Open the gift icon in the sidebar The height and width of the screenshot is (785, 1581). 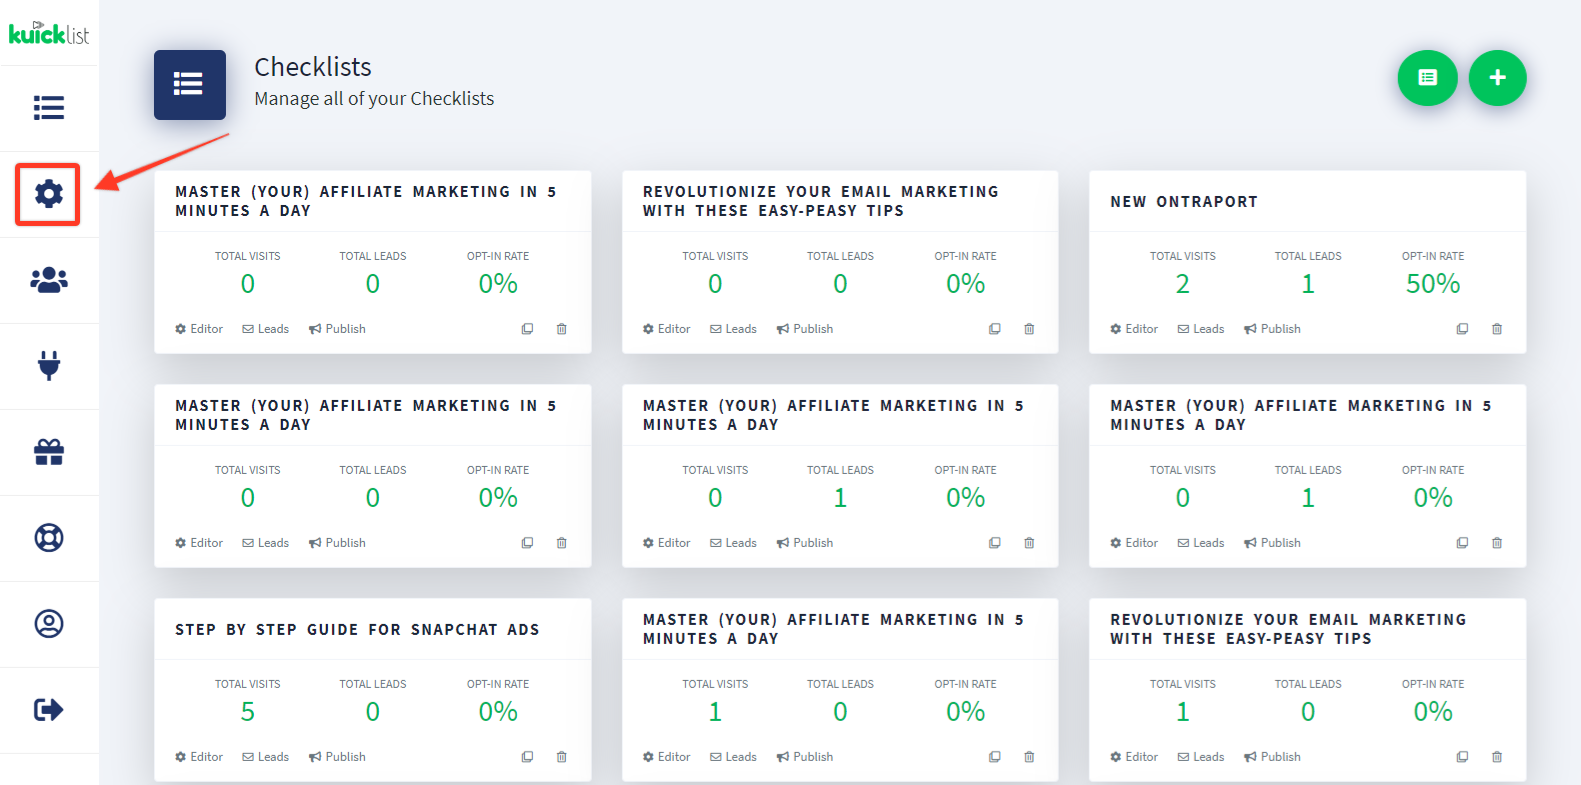click(x=49, y=452)
